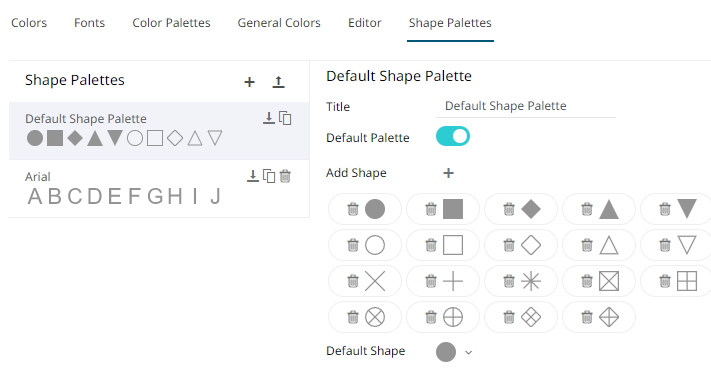711x373 pixels.
Task: Delete the filled diamond shape
Action: pos(509,209)
